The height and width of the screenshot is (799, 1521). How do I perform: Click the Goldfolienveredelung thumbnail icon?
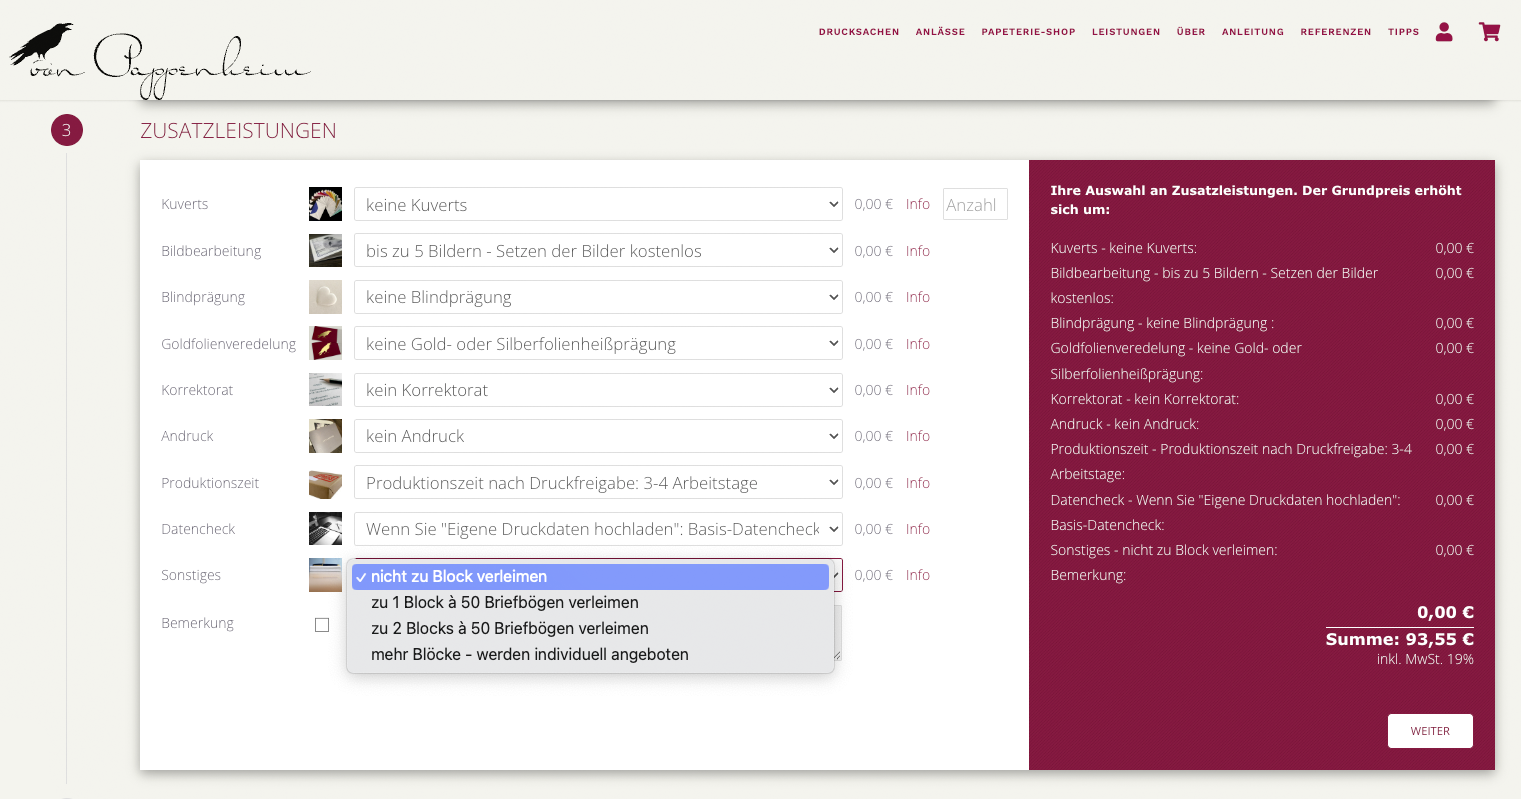[x=325, y=344]
